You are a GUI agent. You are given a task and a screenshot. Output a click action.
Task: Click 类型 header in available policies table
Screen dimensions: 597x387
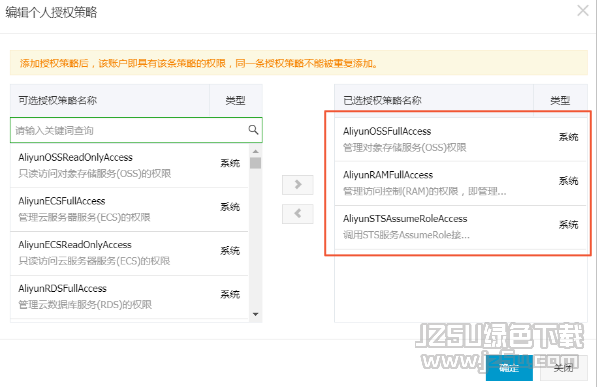click(x=235, y=101)
